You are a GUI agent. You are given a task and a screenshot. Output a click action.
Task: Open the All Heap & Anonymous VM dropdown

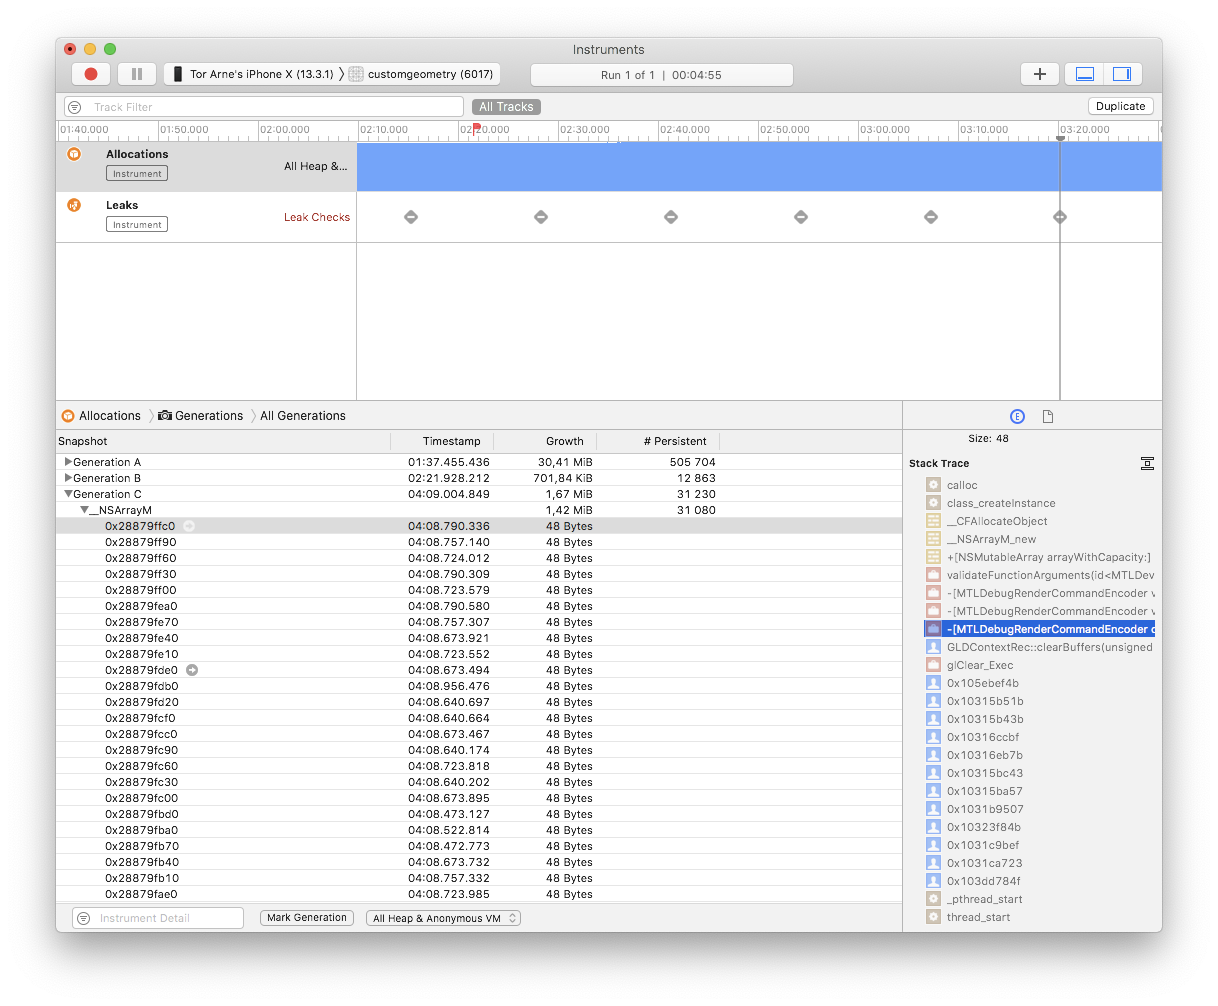click(443, 918)
